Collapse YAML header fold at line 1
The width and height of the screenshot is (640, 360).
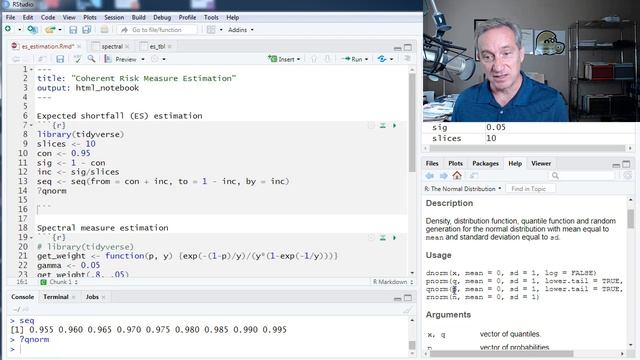(x=31, y=69)
